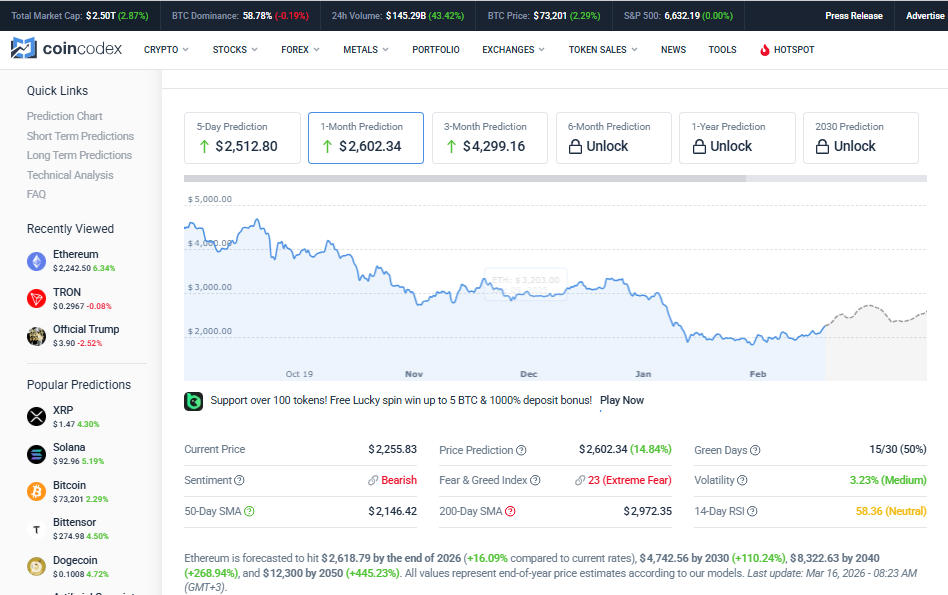Select the 5-Day Prediction tab
Image resolution: width=948 pixels, height=595 pixels.
242,137
